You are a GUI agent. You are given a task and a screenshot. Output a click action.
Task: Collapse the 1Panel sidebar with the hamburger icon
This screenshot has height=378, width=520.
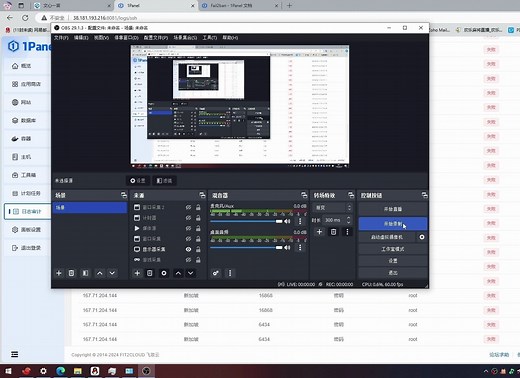click(x=14, y=354)
